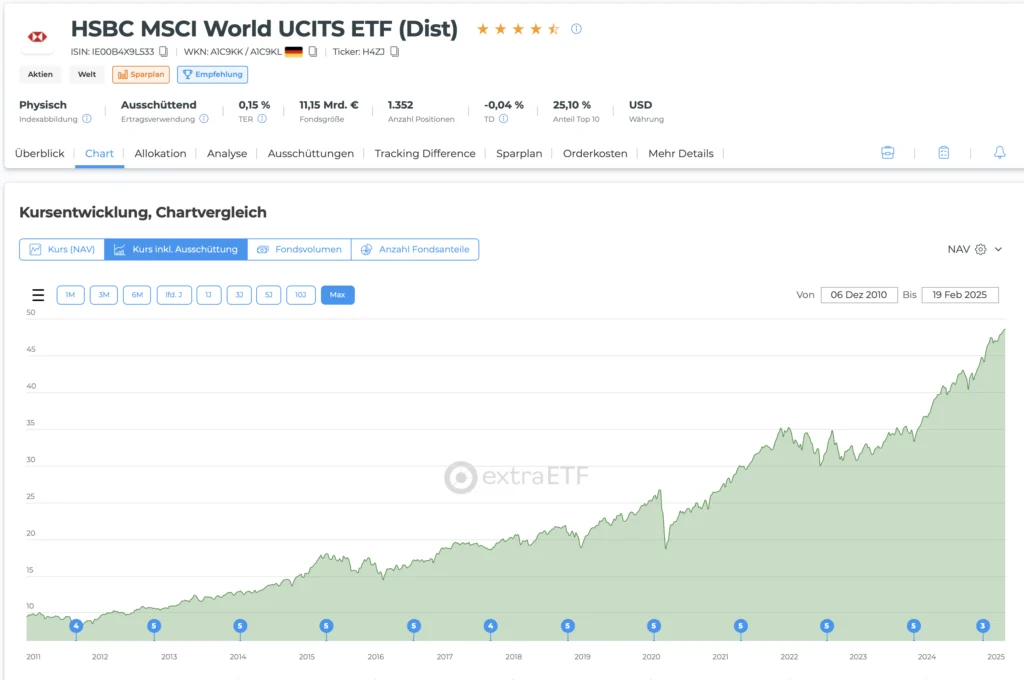Screen dimensions: 1024x680
Task: Open the Sparplan tab
Action: (519, 154)
